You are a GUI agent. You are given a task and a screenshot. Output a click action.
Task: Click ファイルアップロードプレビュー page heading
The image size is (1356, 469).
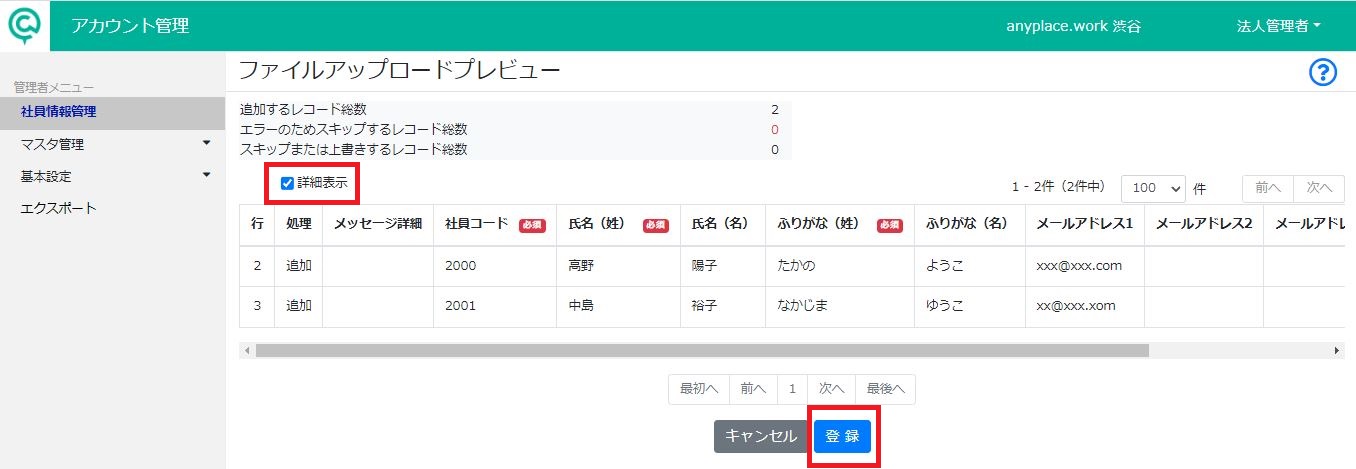[x=399, y=70]
